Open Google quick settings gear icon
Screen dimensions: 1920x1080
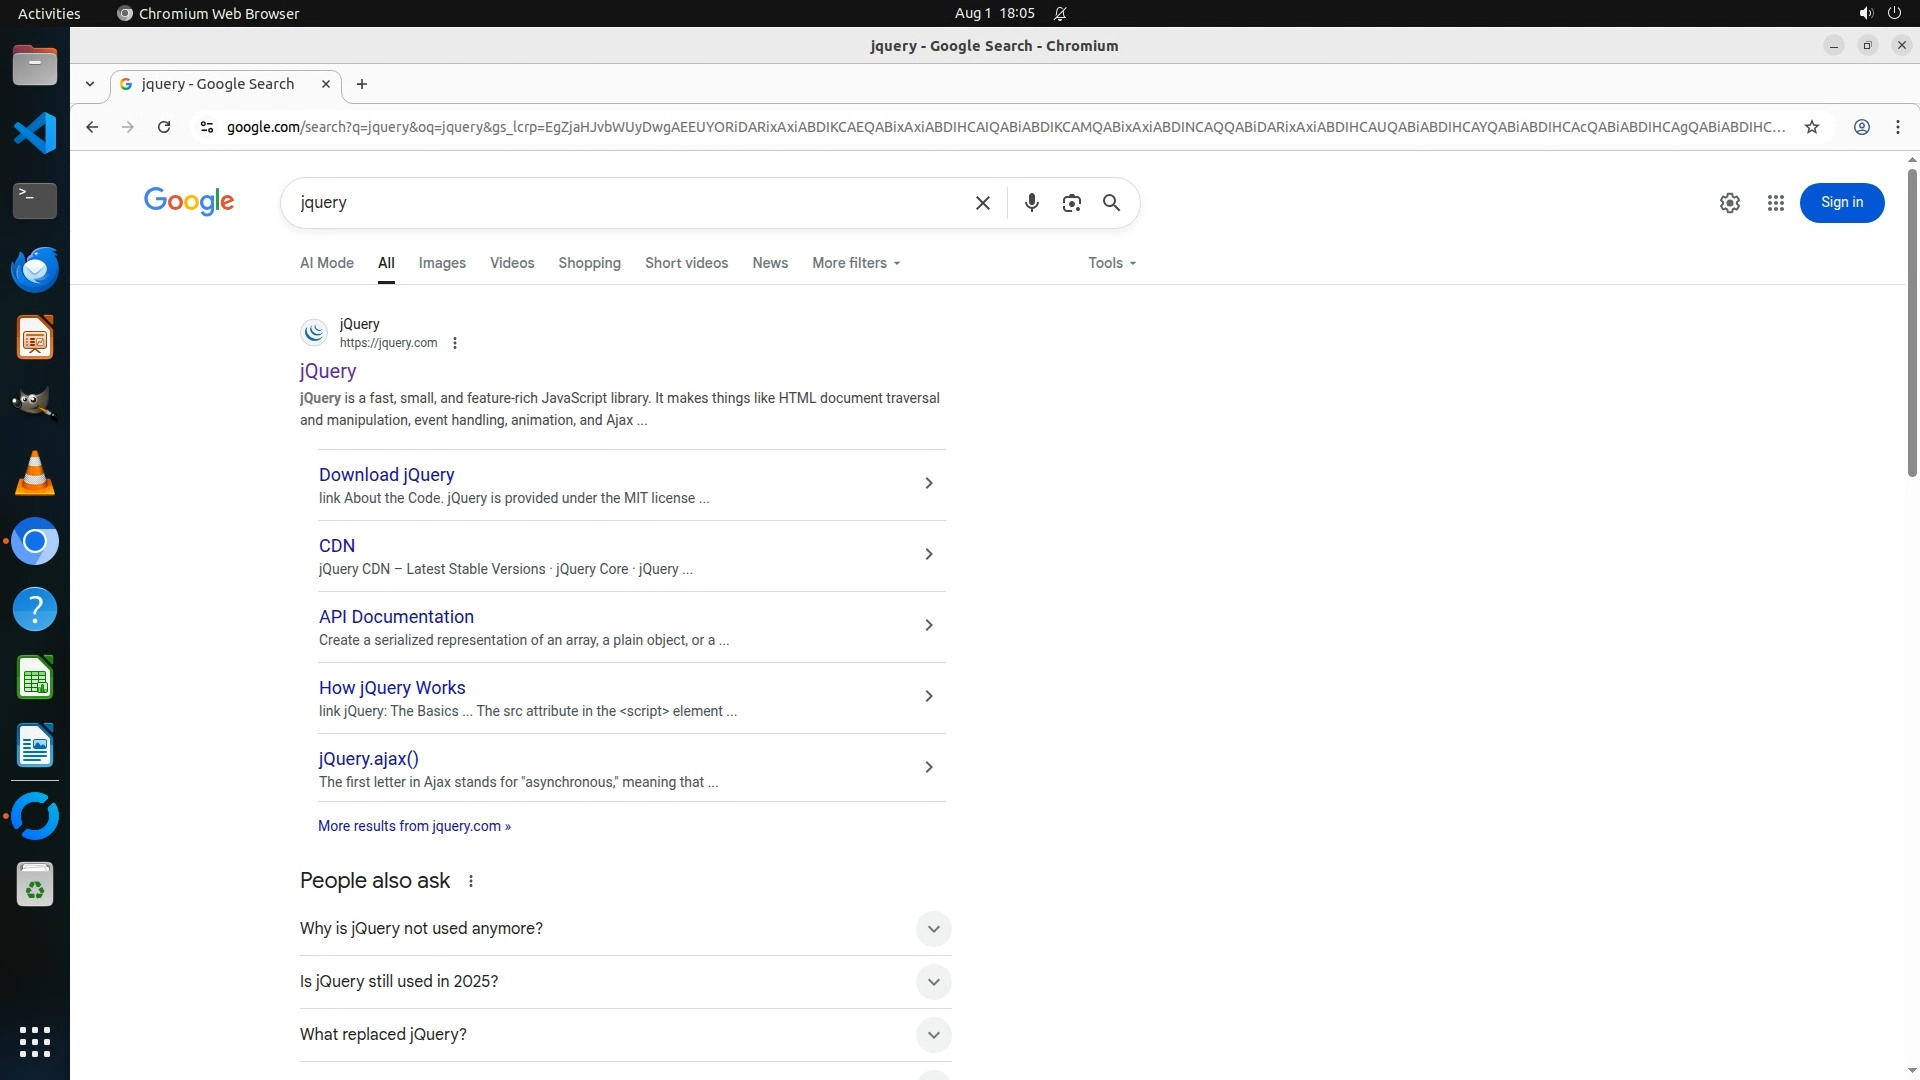click(x=1729, y=203)
